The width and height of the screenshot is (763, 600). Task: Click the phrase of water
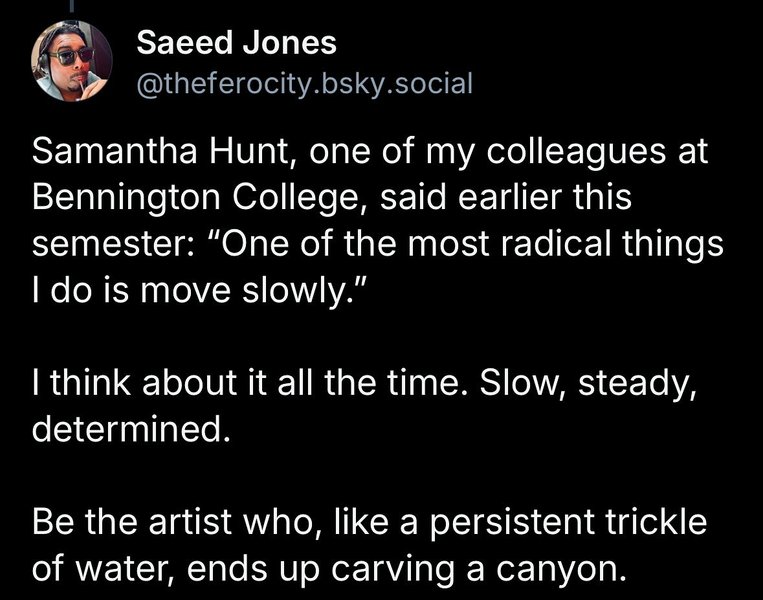tap(105, 568)
